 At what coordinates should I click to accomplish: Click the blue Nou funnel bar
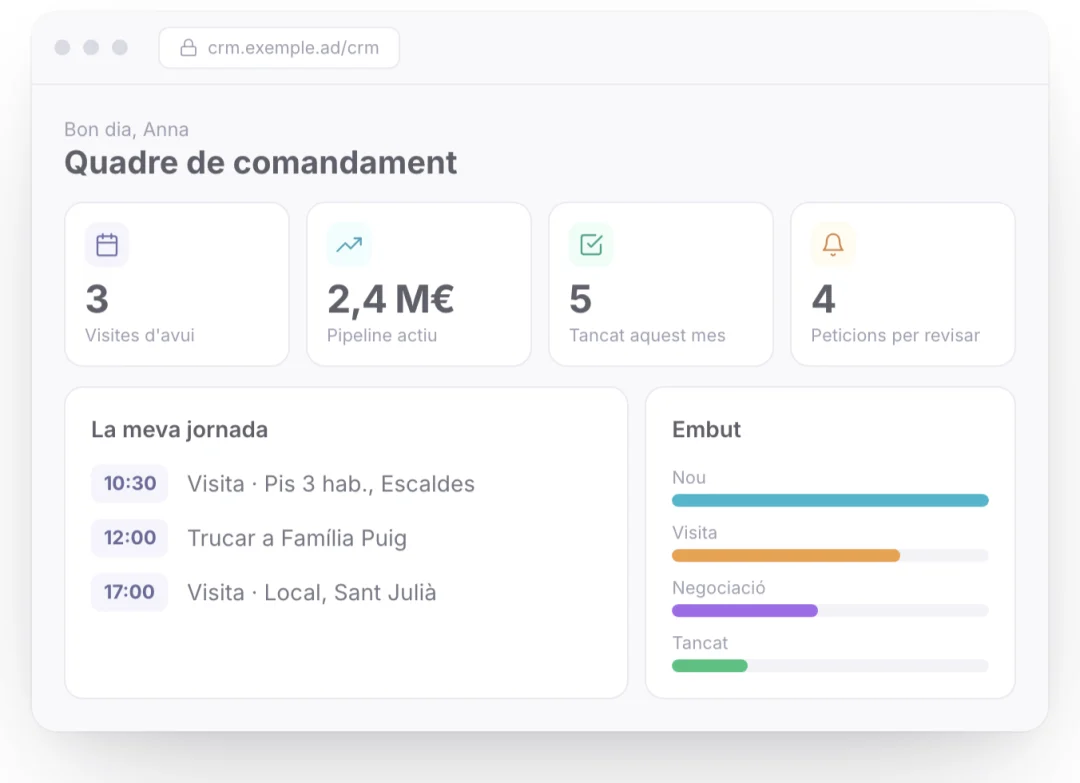pyautogui.click(x=830, y=501)
